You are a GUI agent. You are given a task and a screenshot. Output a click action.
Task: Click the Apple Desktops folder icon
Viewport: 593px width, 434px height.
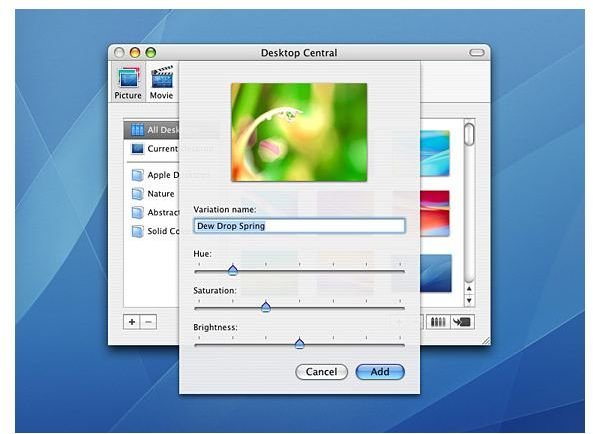(x=137, y=175)
